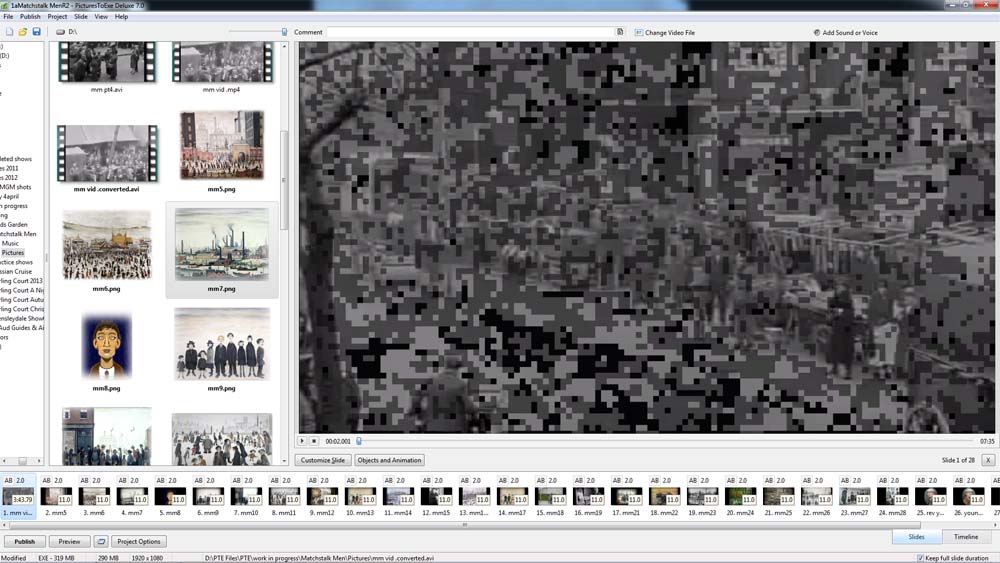Screen dimensions: 1000x563
Task: Stop the video preview
Action: [314, 441]
